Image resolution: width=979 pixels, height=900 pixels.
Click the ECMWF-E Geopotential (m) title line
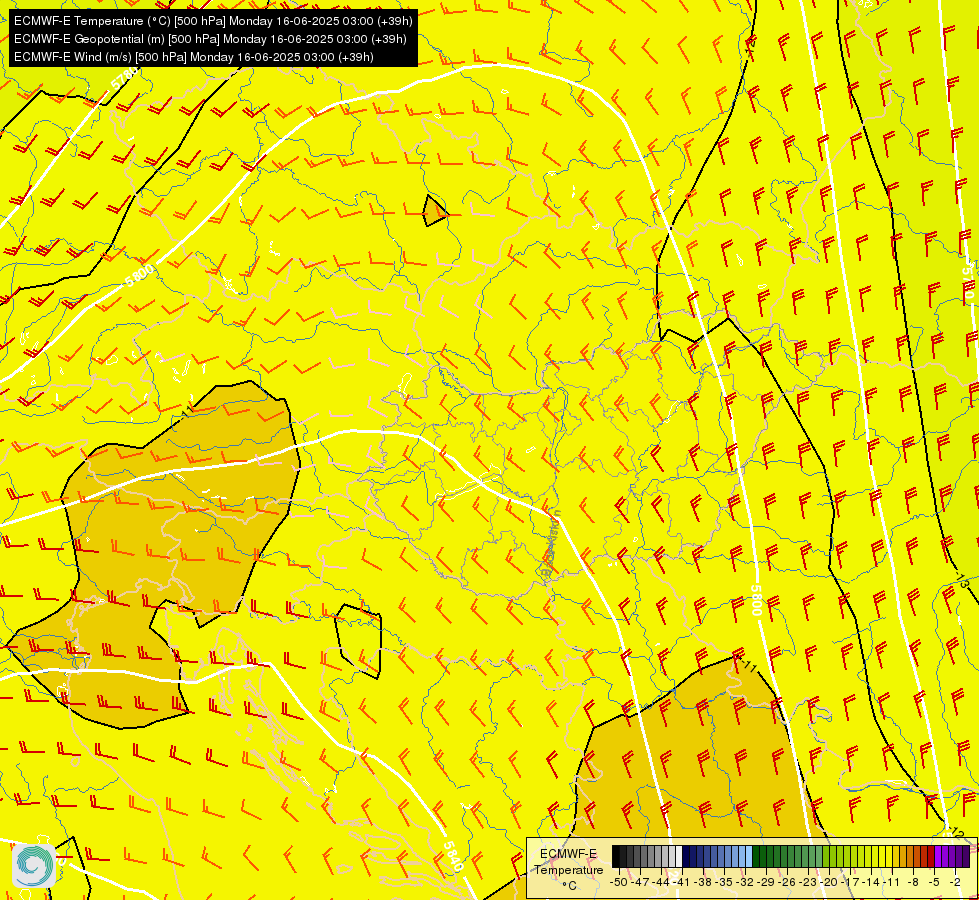click(x=210, y=39)
